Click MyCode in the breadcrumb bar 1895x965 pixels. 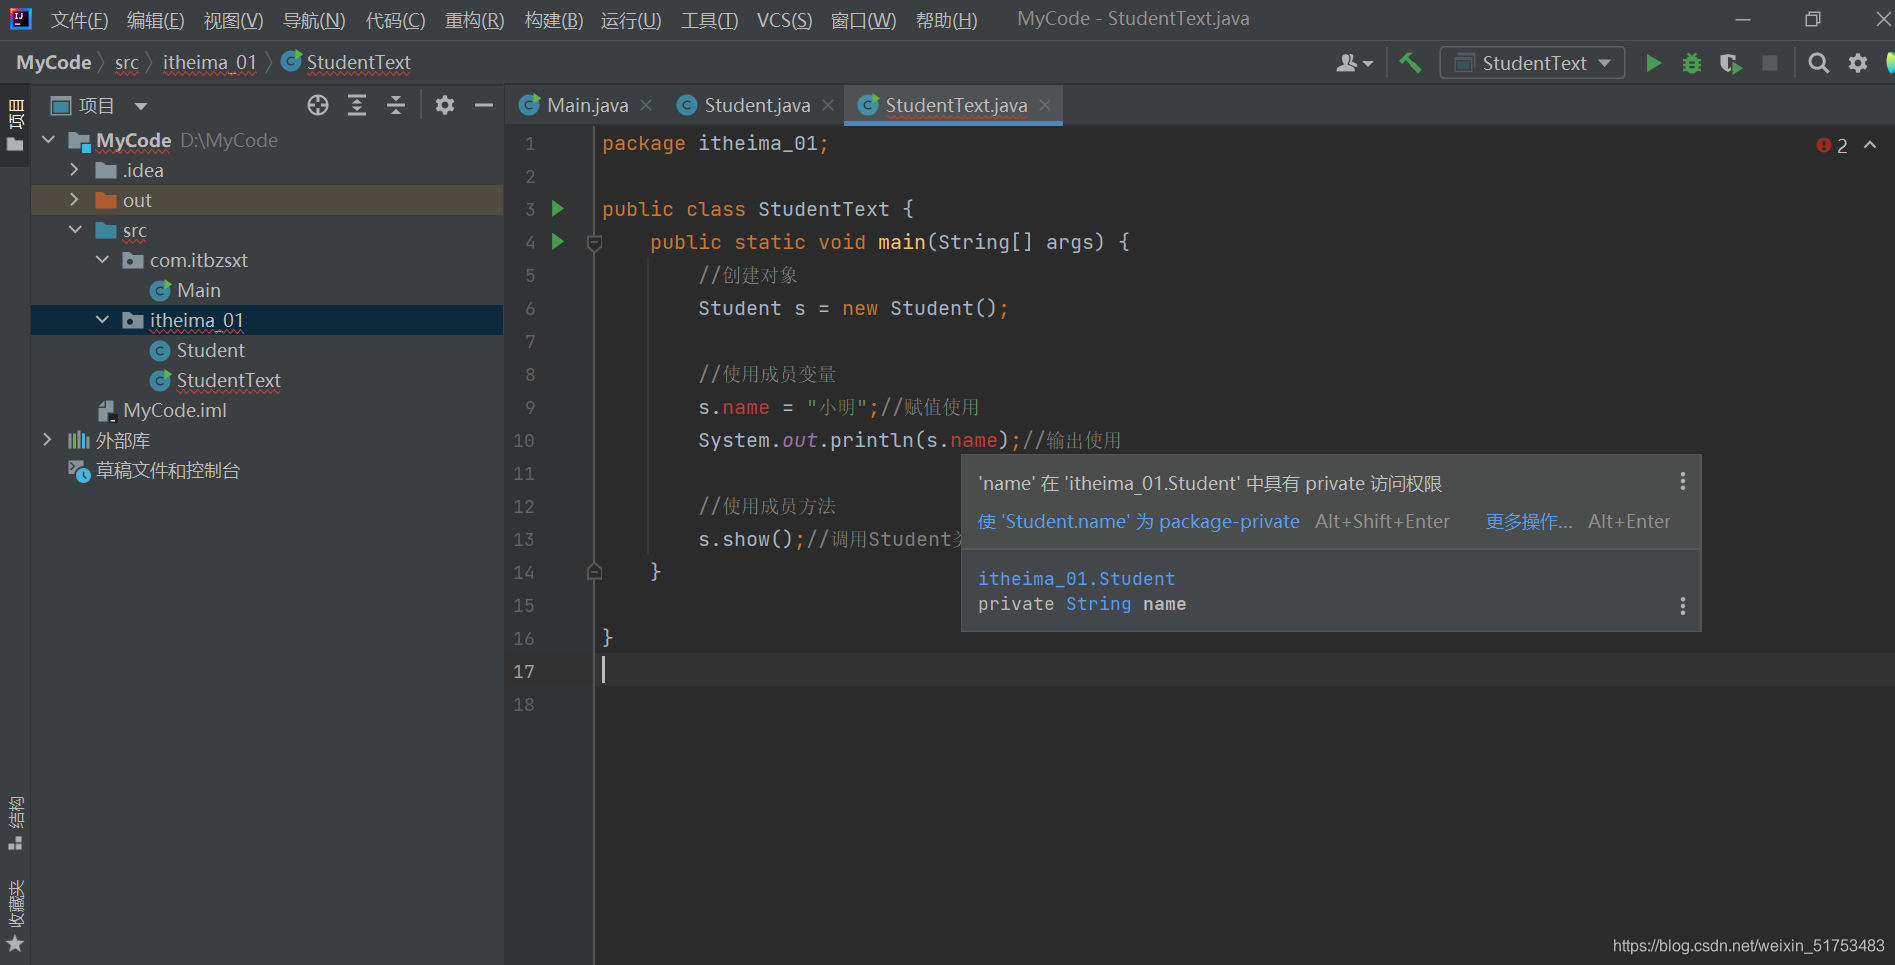pyautogui.click(x=54, y=63)
